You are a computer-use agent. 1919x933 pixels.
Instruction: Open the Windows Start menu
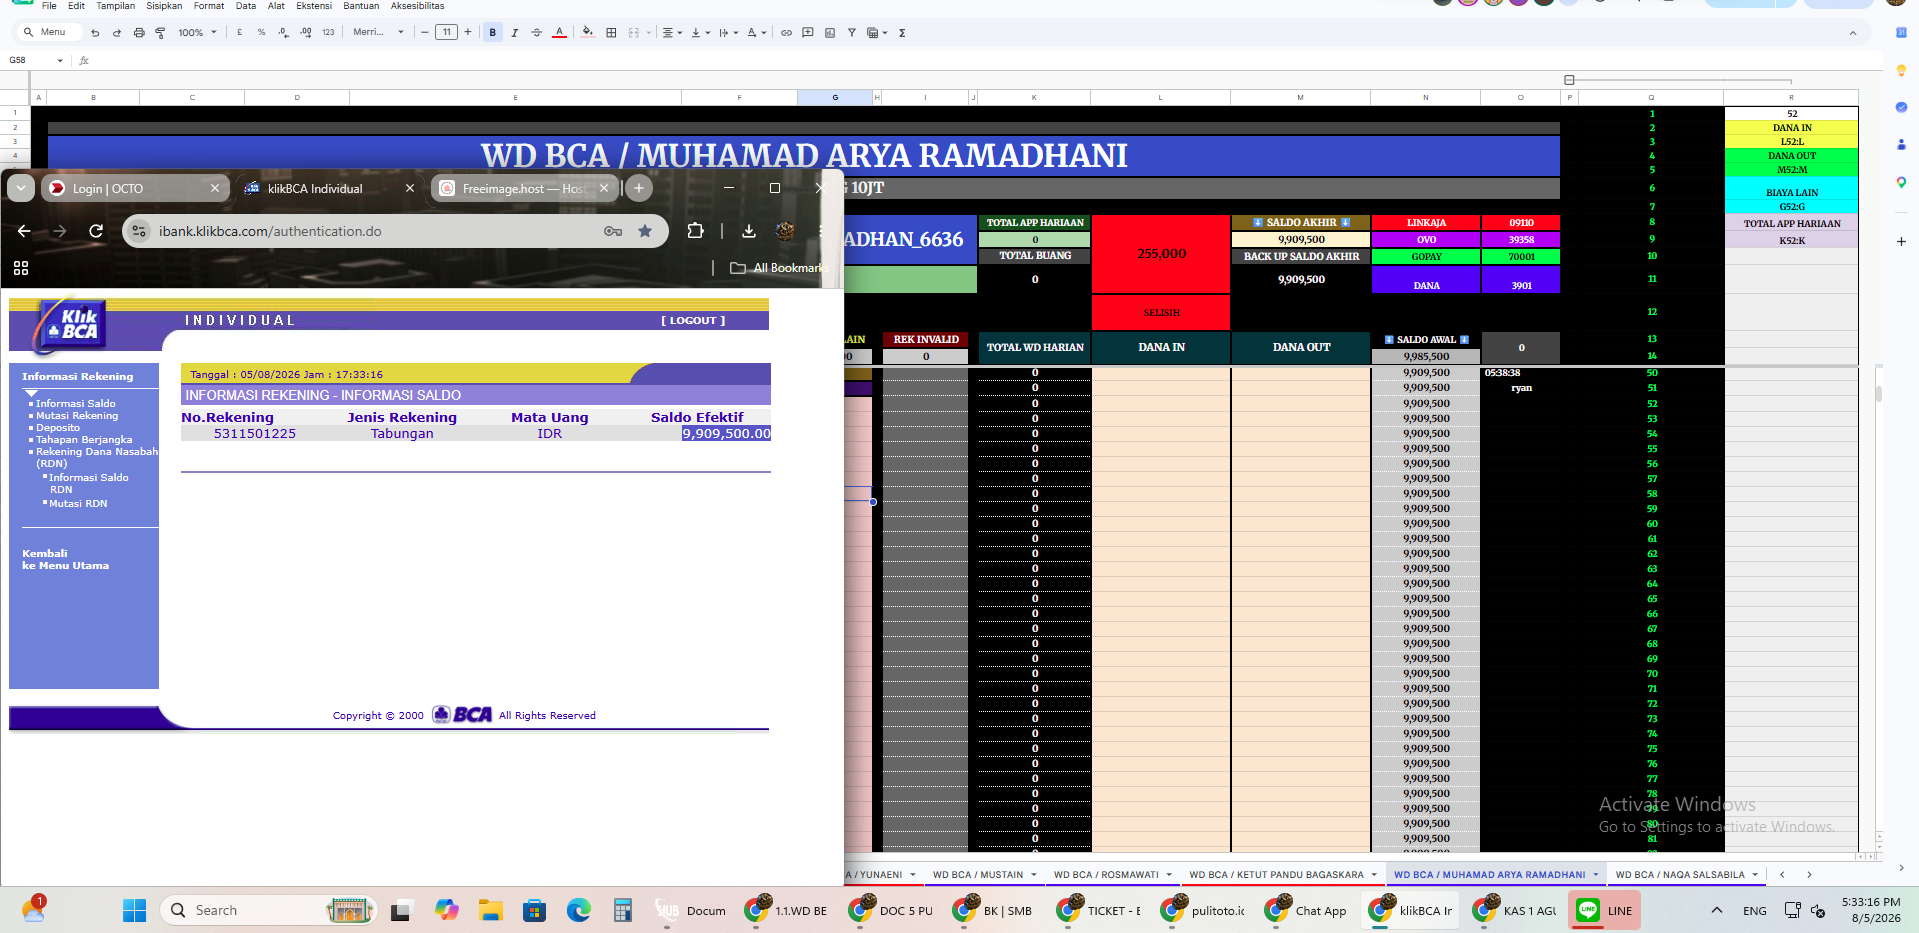(135, 910)
